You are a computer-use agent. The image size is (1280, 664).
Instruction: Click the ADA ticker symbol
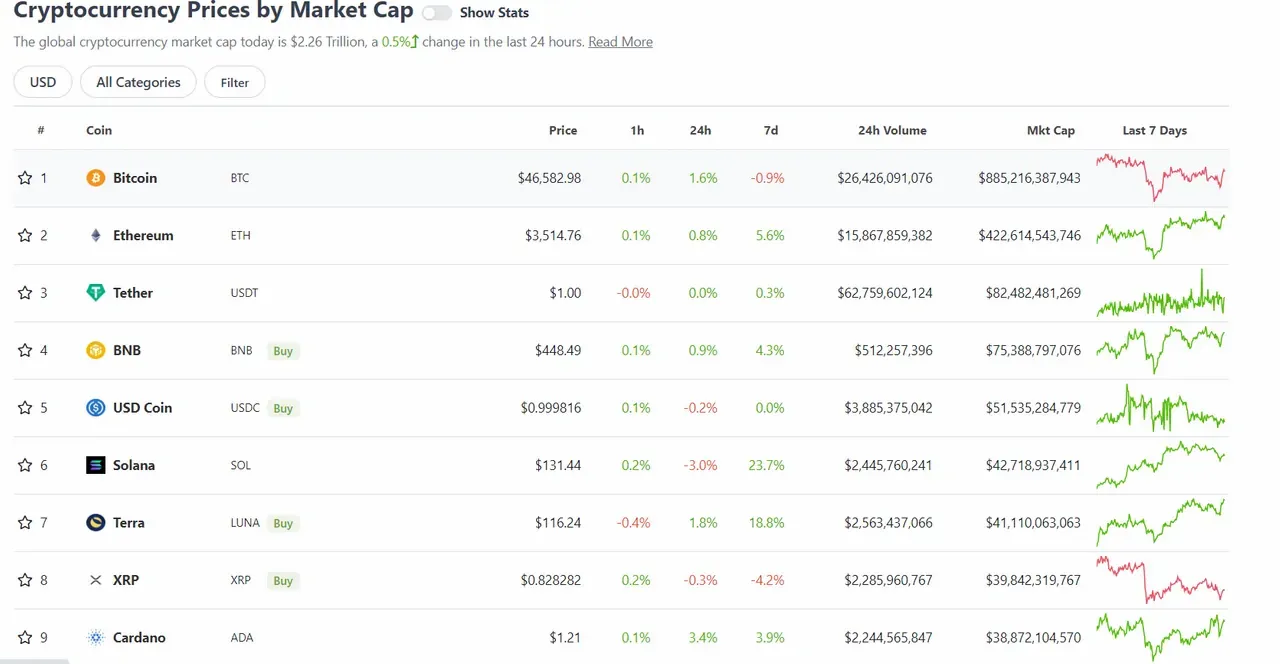(x=241, y=638)
